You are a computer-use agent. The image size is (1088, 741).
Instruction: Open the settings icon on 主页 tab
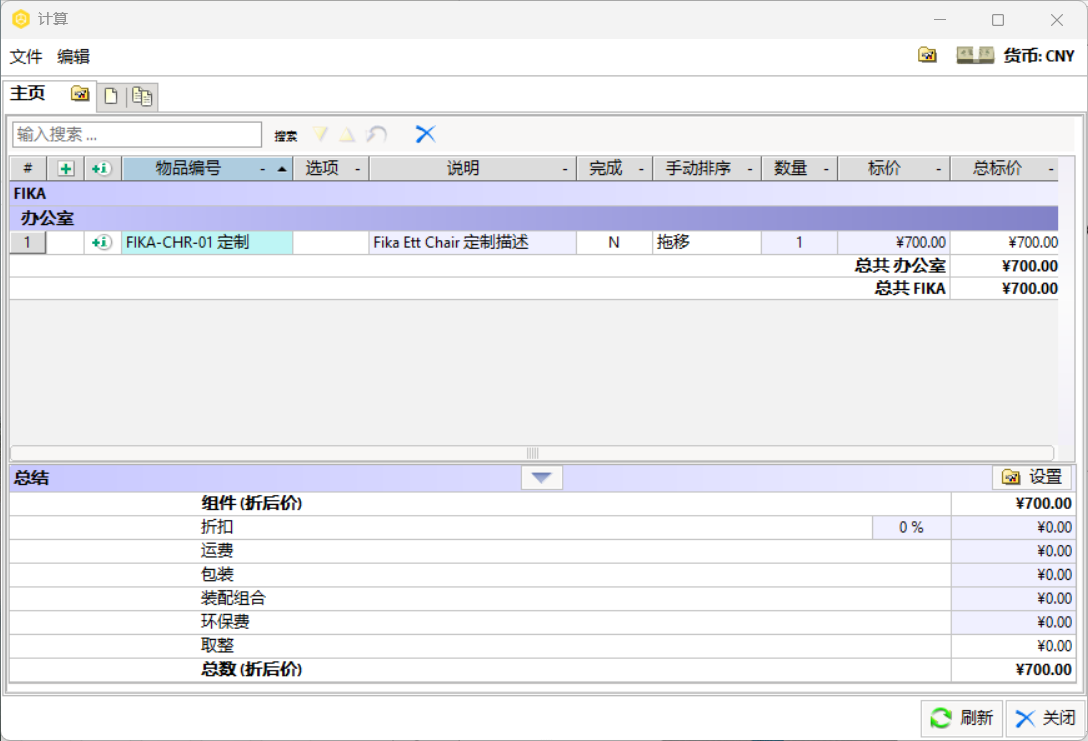(80, 94)
